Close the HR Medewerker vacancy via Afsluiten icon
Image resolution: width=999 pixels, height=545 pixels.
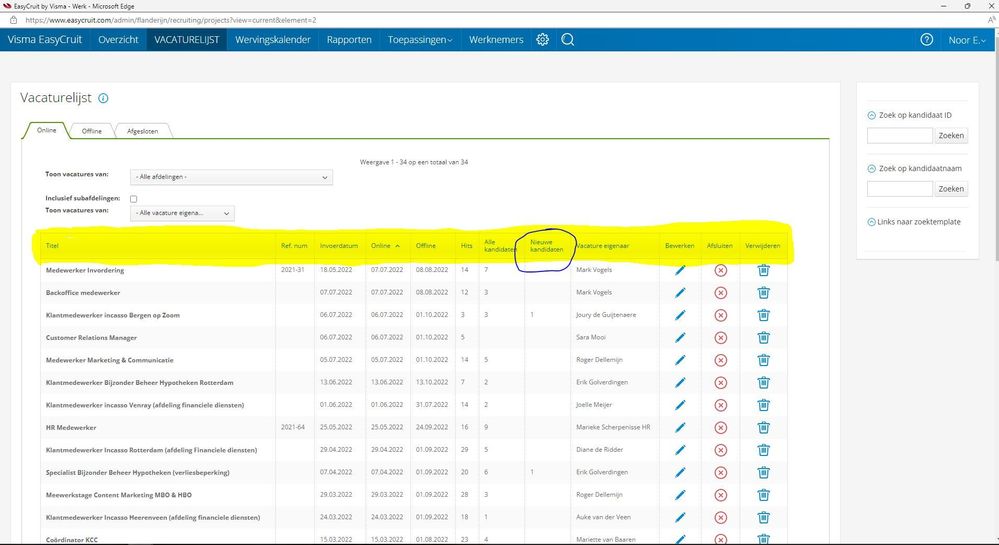(x=721, y=428)
